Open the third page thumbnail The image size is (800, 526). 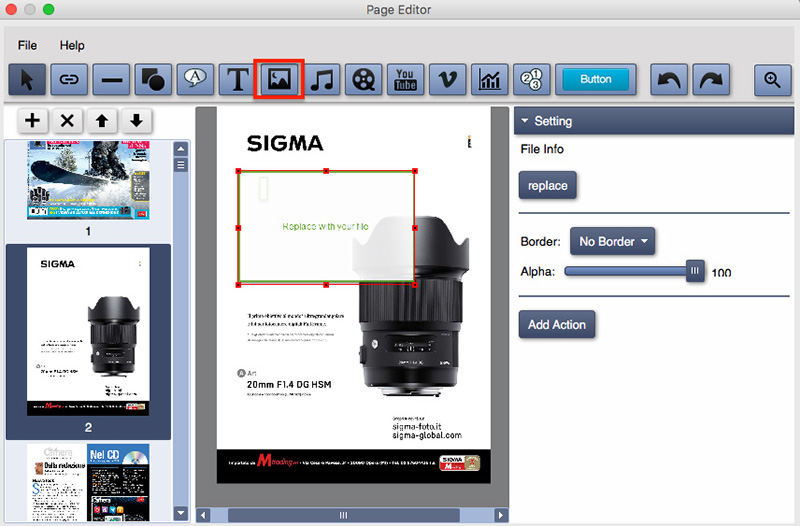[88, 482]
